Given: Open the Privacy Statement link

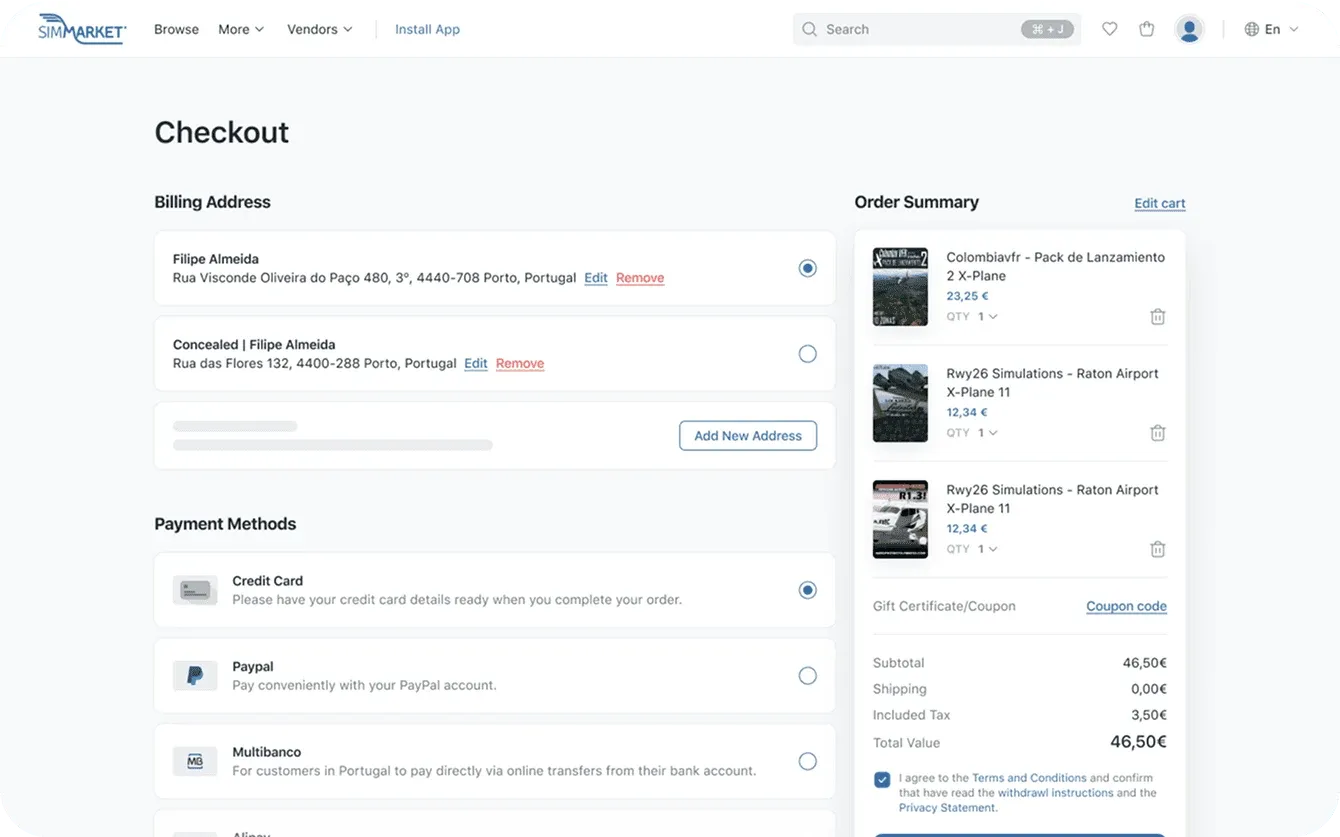Looking at the screenshot, I should point(947,808).
